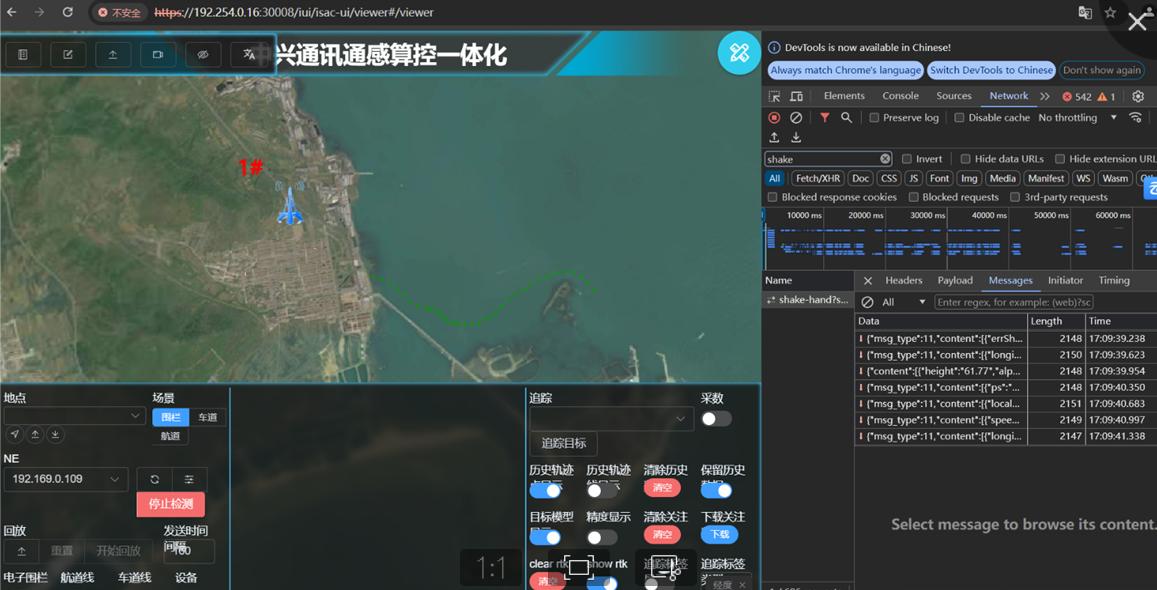
Task: Clear the network log in DevTools
Action: (x=796, y=118)
